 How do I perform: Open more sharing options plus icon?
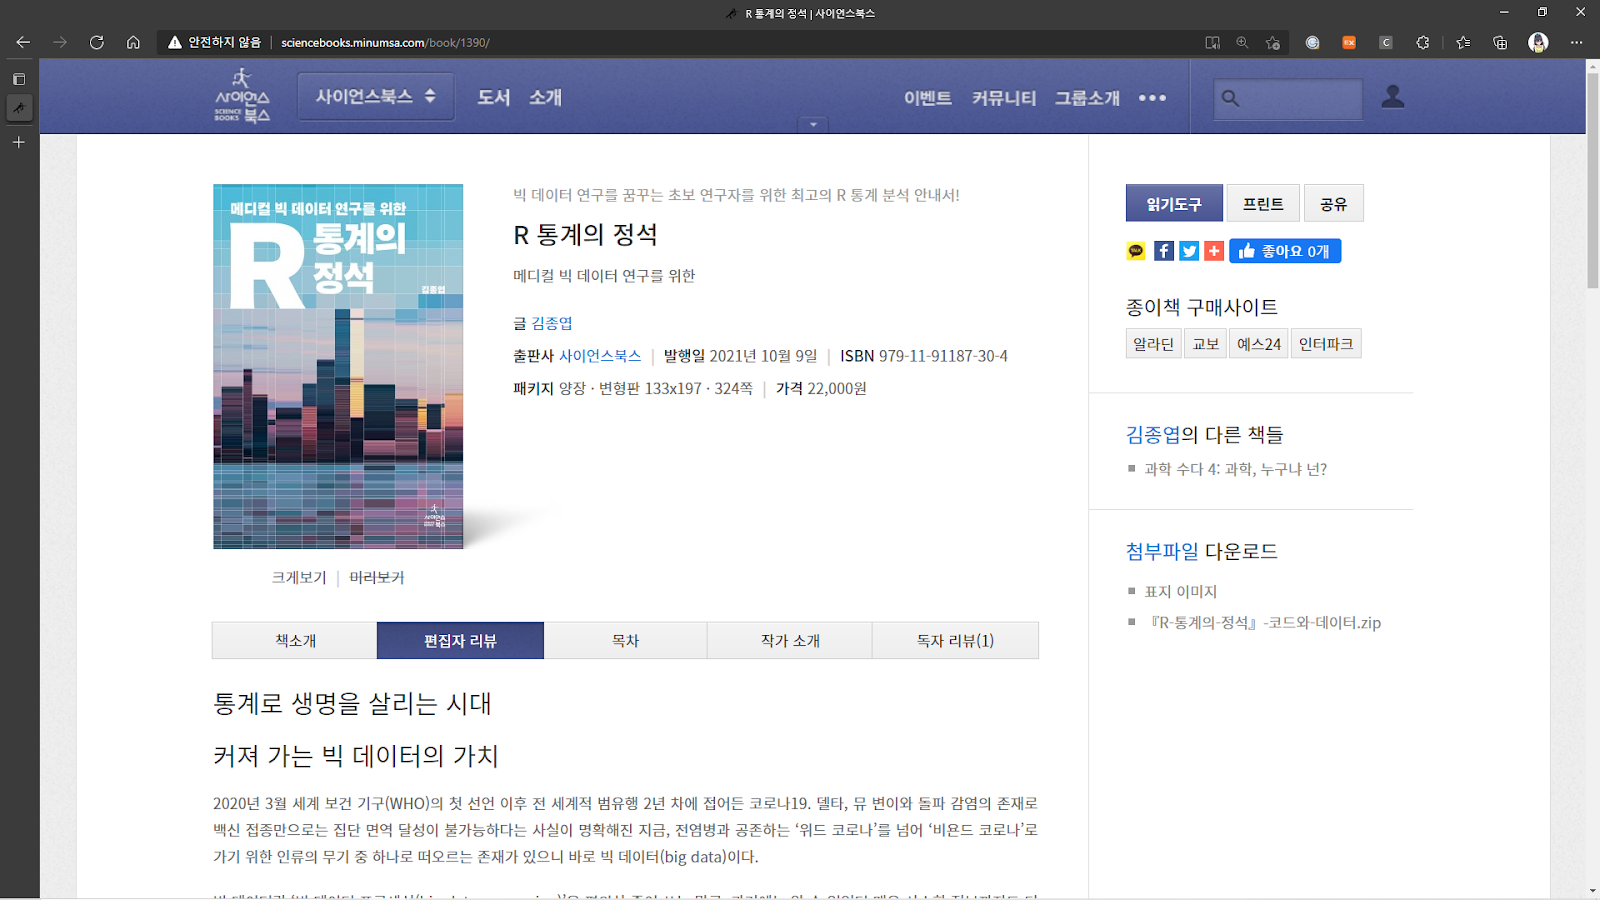click(1214, 251)
